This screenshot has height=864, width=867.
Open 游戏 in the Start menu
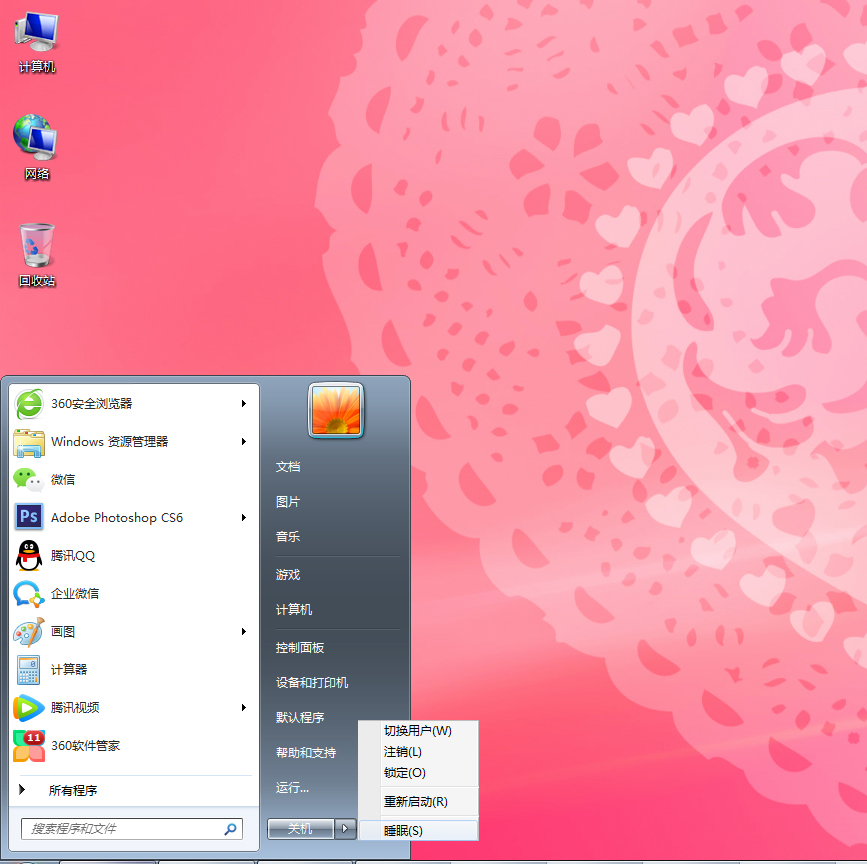coord(288,575)
